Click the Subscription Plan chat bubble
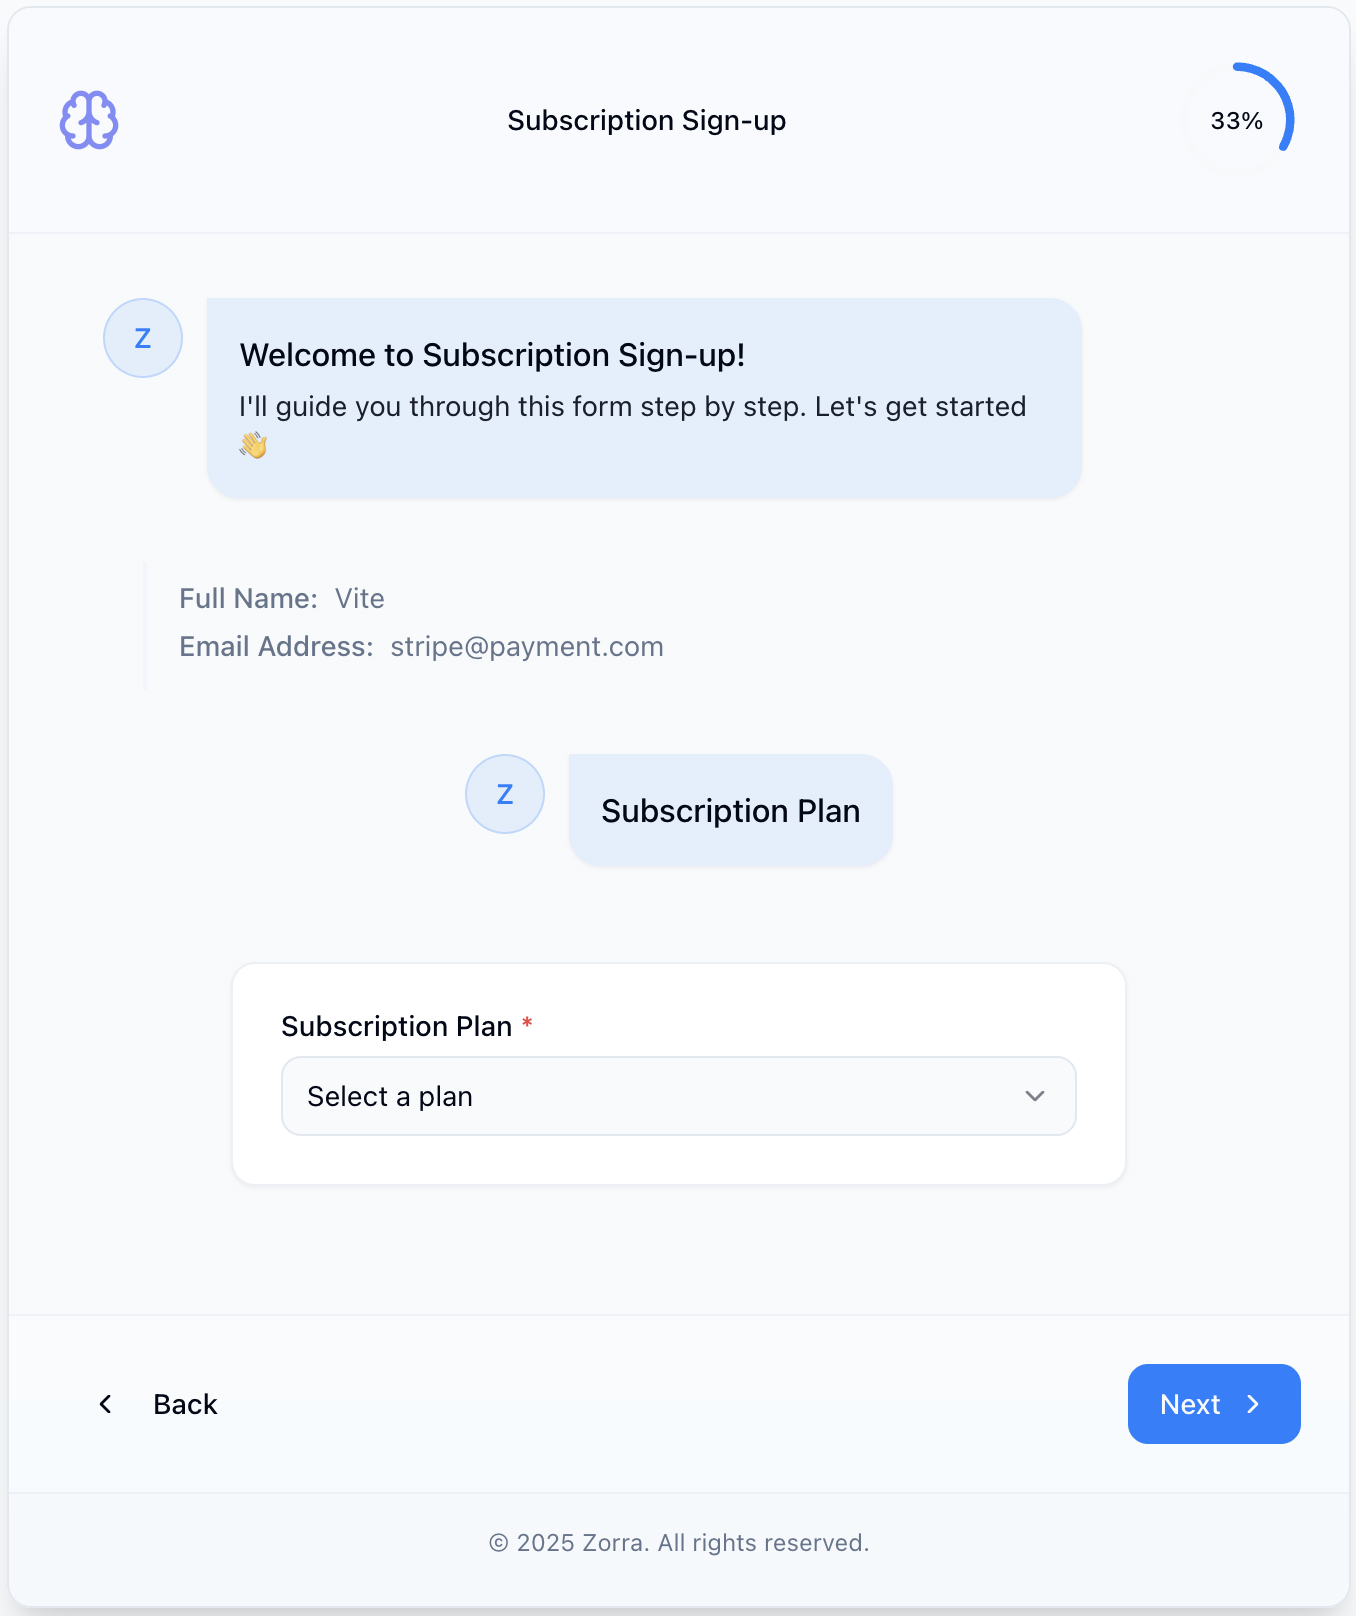Viewport: 1356px width, 1616px height. pos(730,811)
